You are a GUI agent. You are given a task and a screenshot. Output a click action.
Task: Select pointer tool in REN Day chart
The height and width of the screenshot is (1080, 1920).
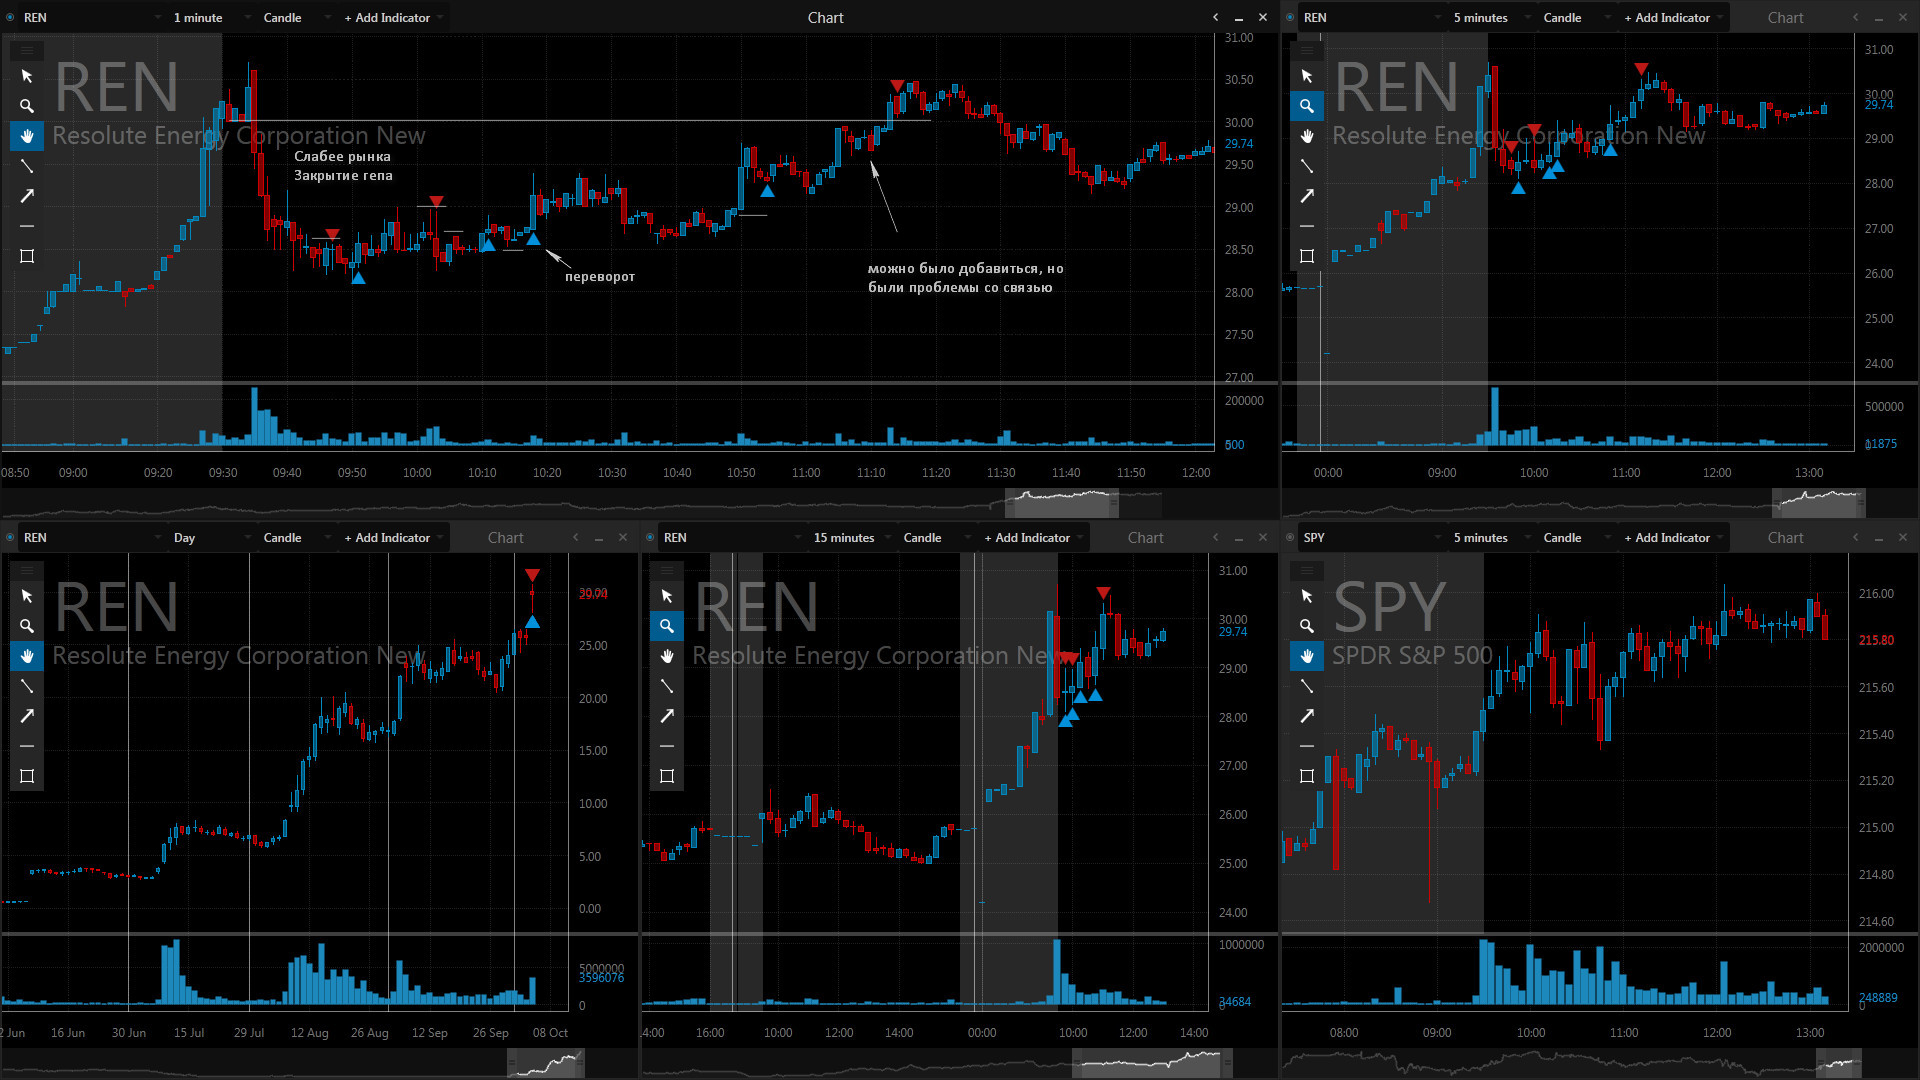tap(27, 596)
